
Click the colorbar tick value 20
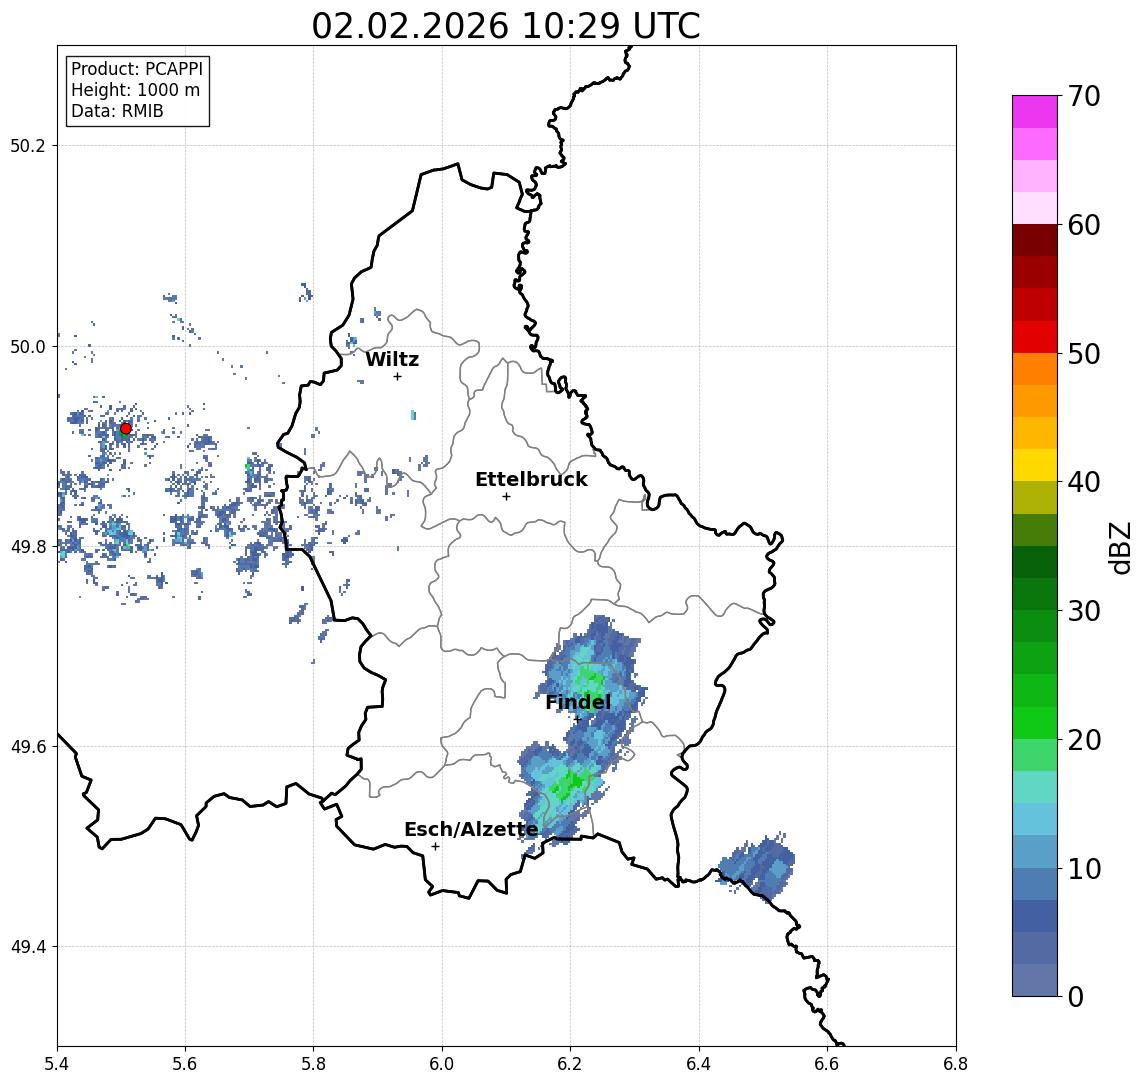(x=1084, y=740)
